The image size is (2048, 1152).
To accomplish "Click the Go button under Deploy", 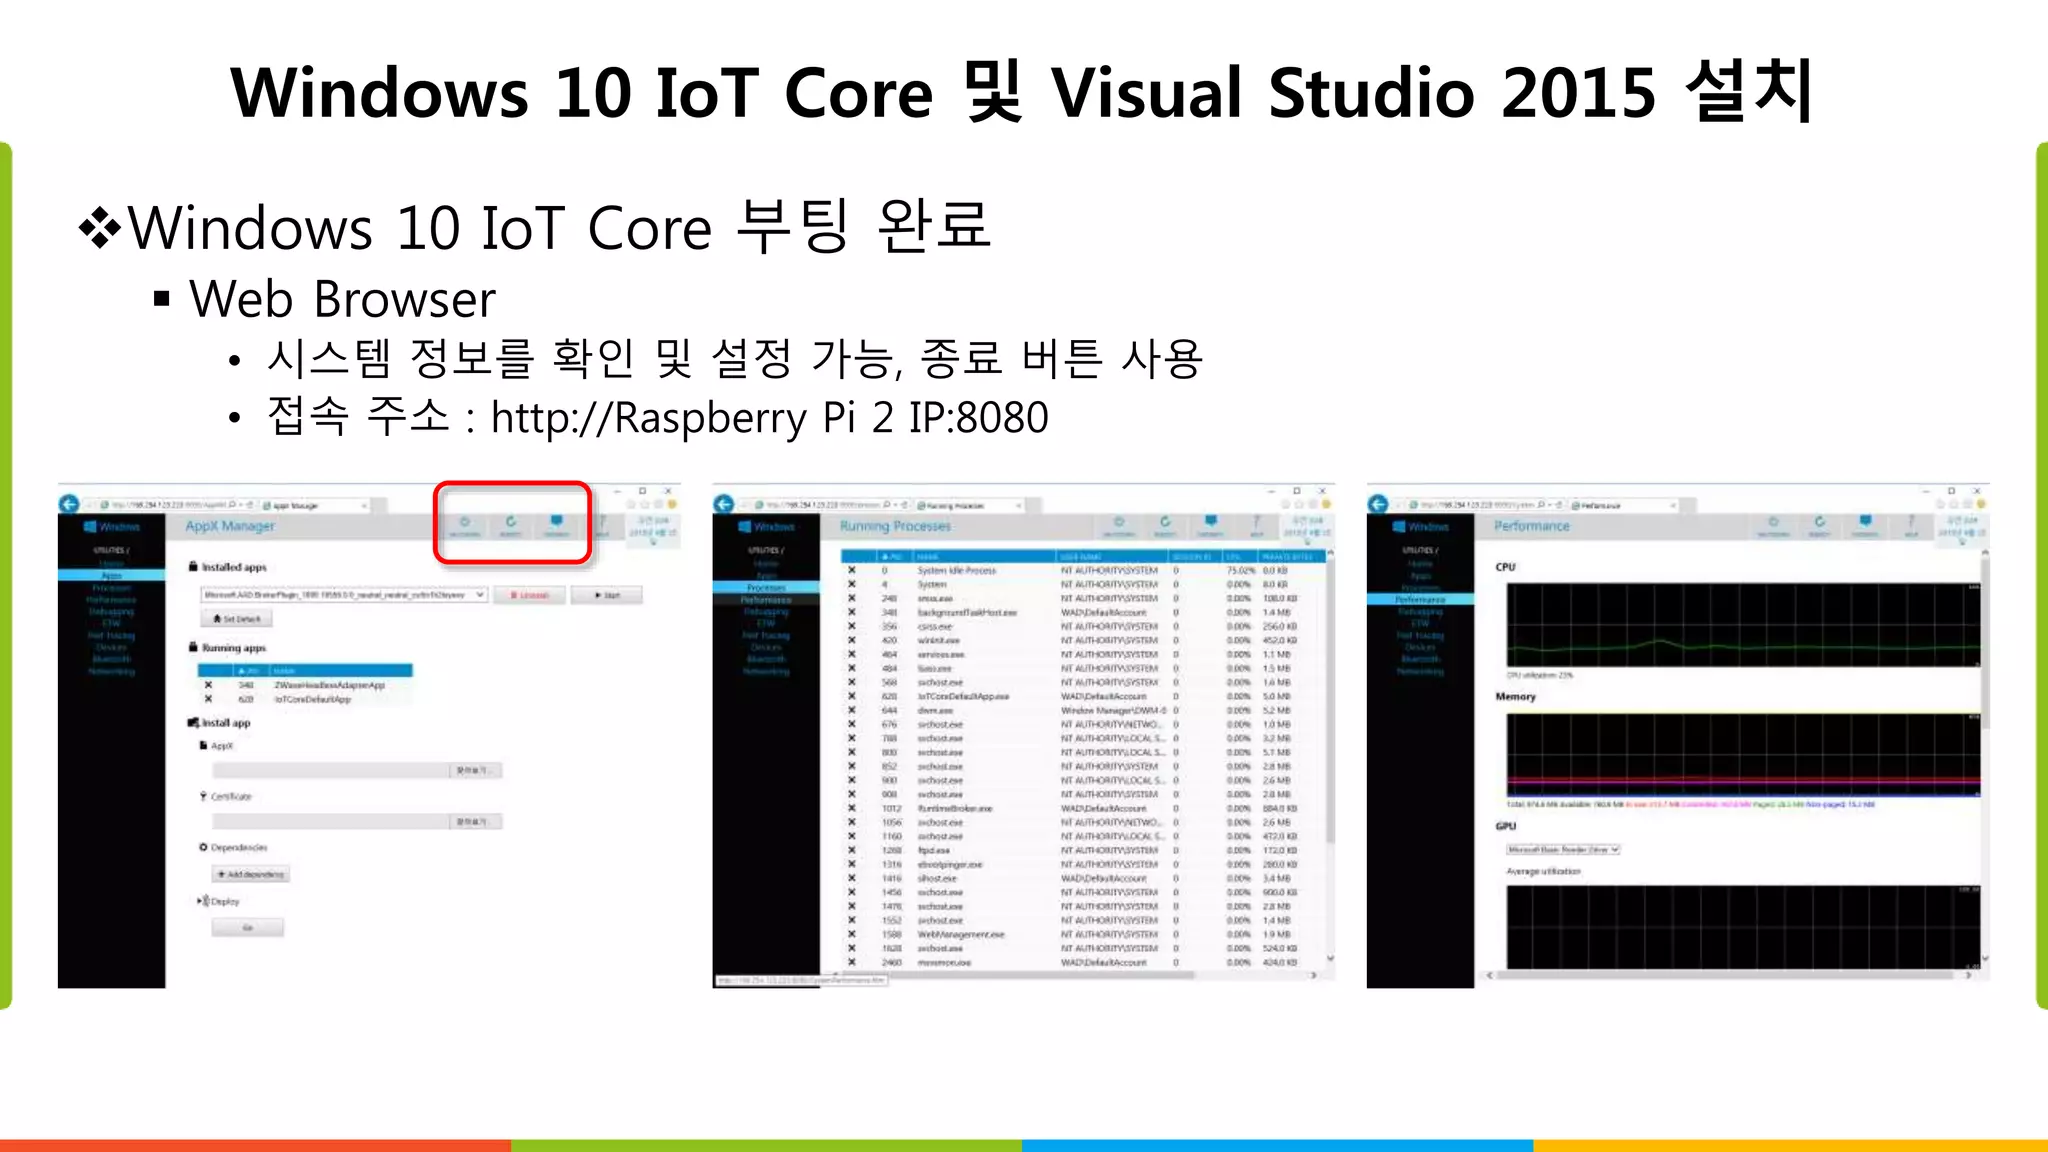I will [248, 928].
